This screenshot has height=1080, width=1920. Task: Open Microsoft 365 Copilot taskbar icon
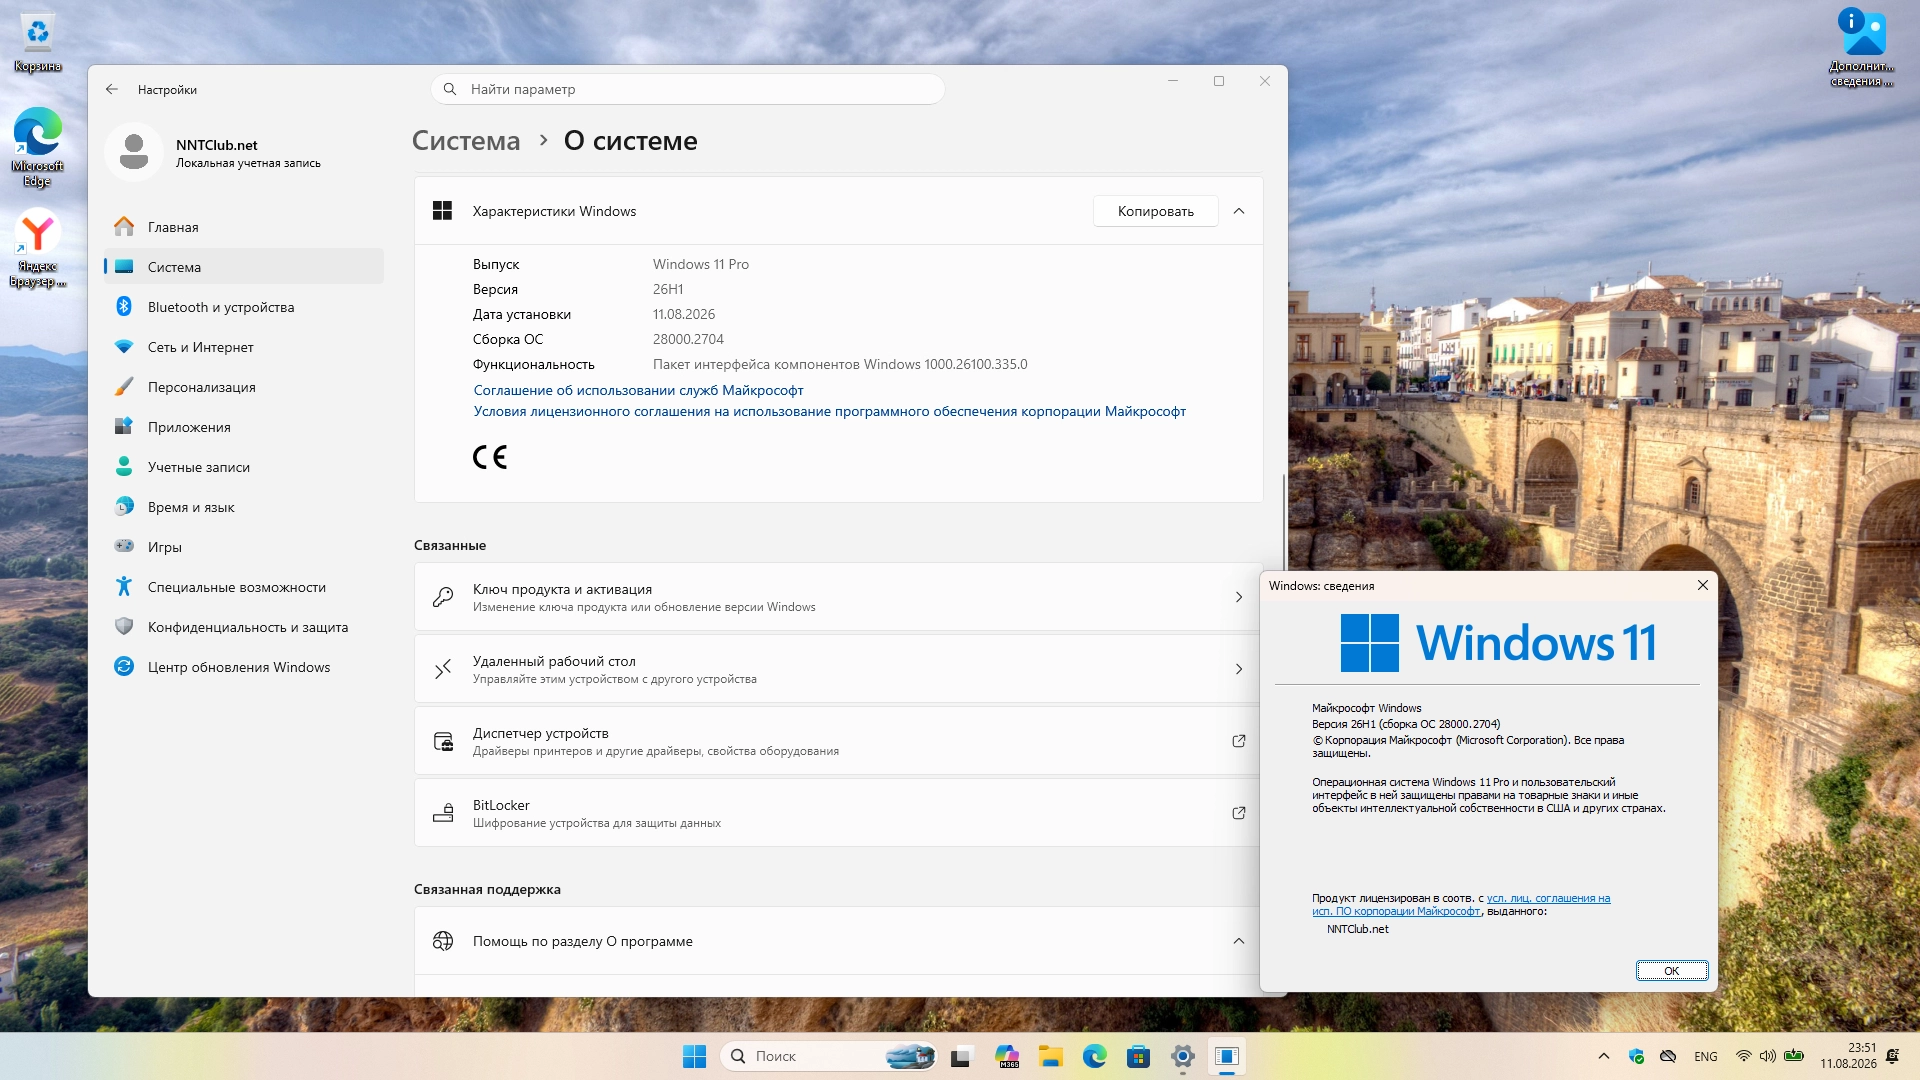(1007, 1056)
